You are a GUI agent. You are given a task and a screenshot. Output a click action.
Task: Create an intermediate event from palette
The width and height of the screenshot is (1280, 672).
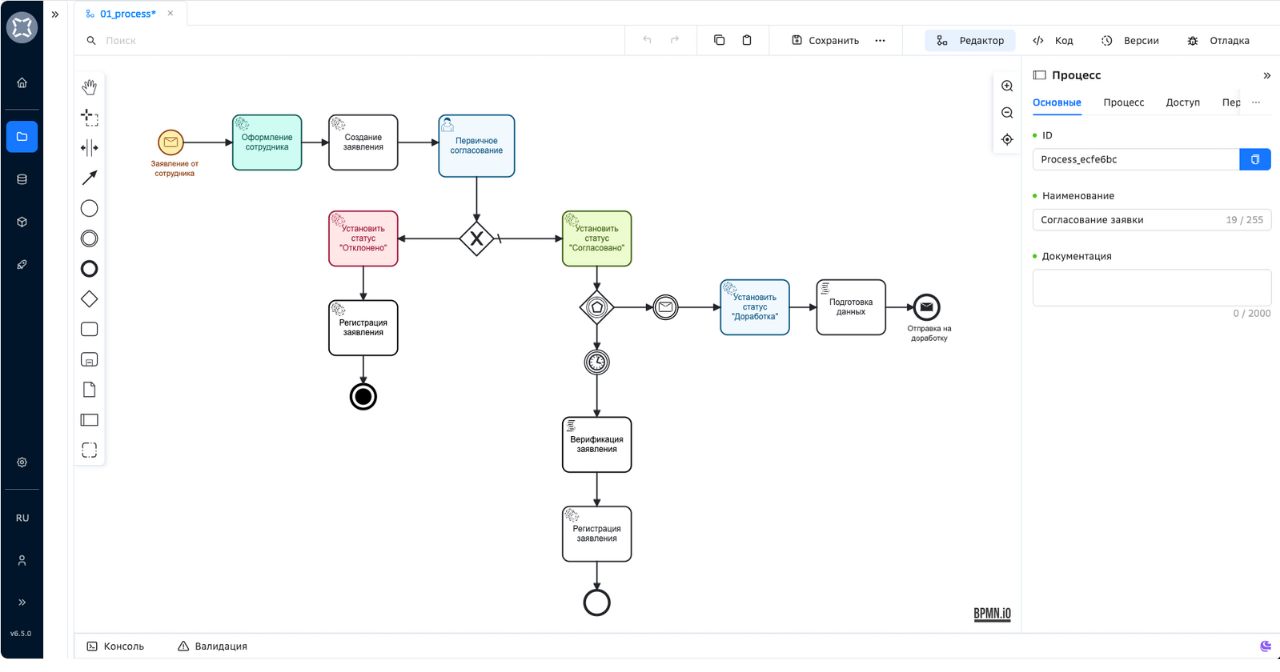89,238
